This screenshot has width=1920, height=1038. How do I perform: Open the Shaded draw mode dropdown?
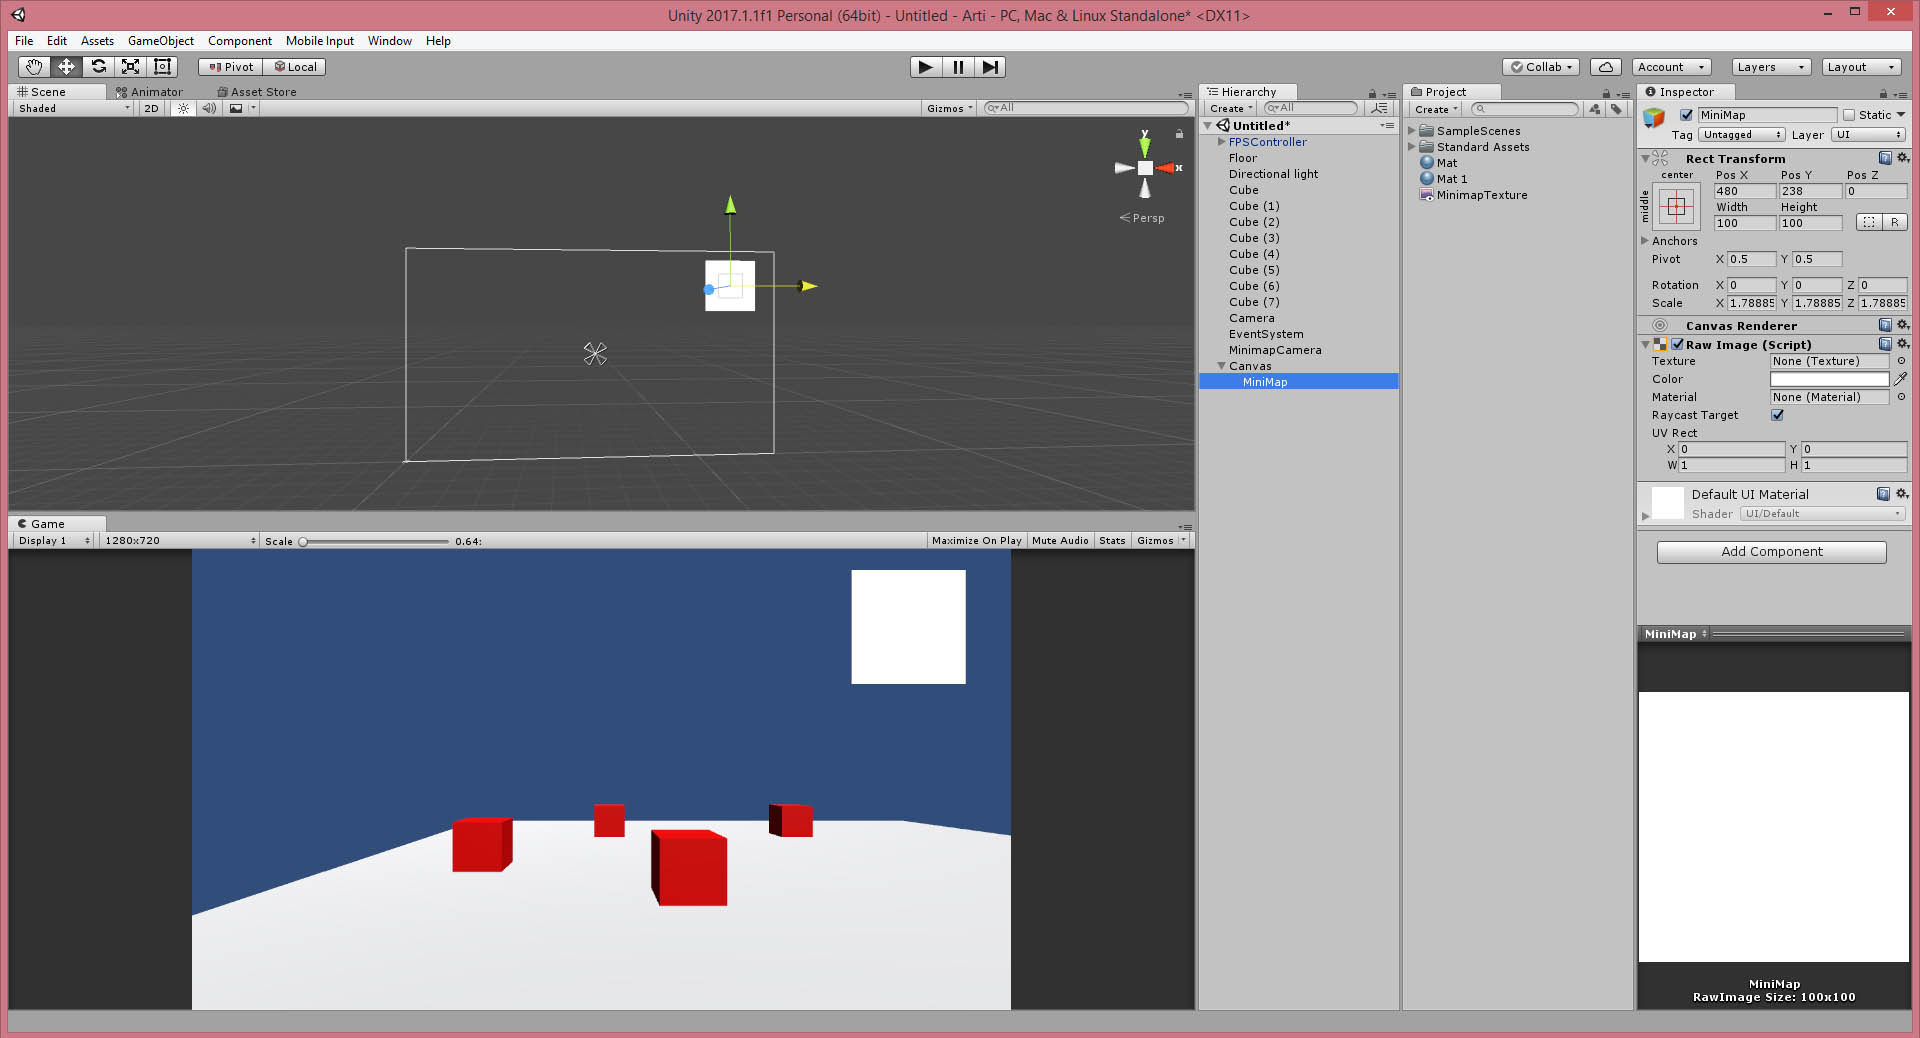74,108
